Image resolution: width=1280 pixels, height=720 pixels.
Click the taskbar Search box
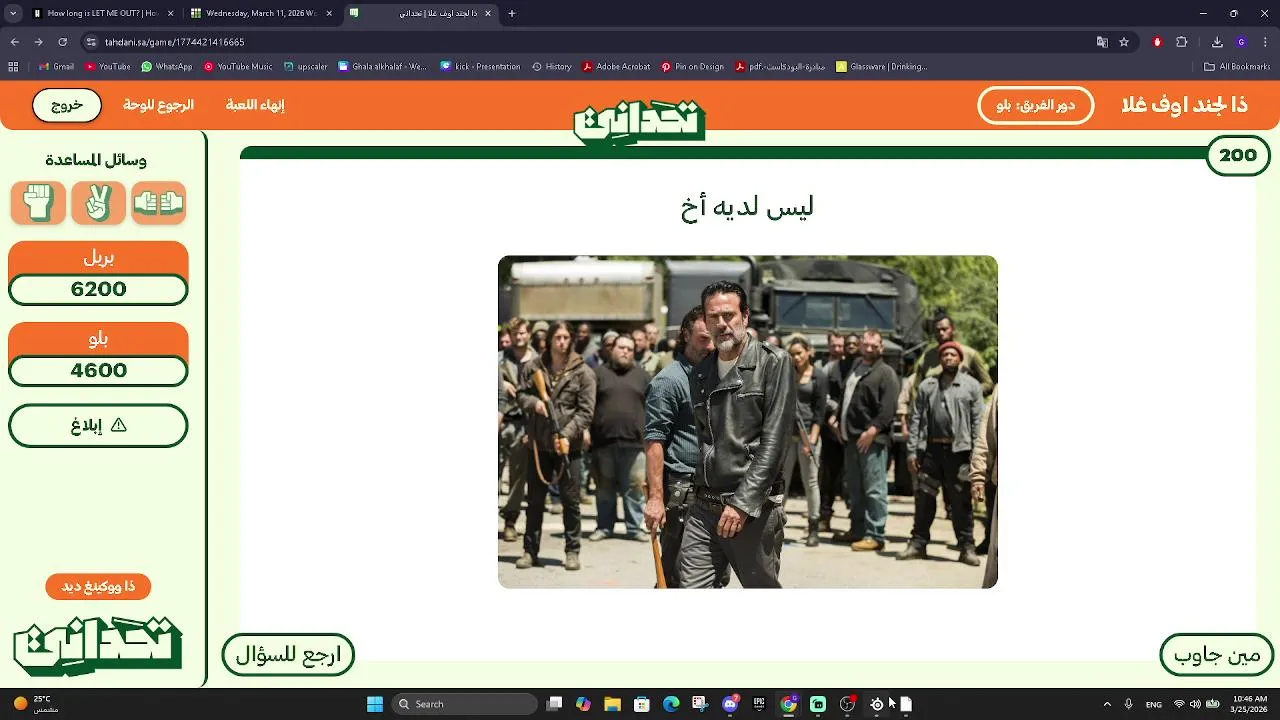point(464,704)
